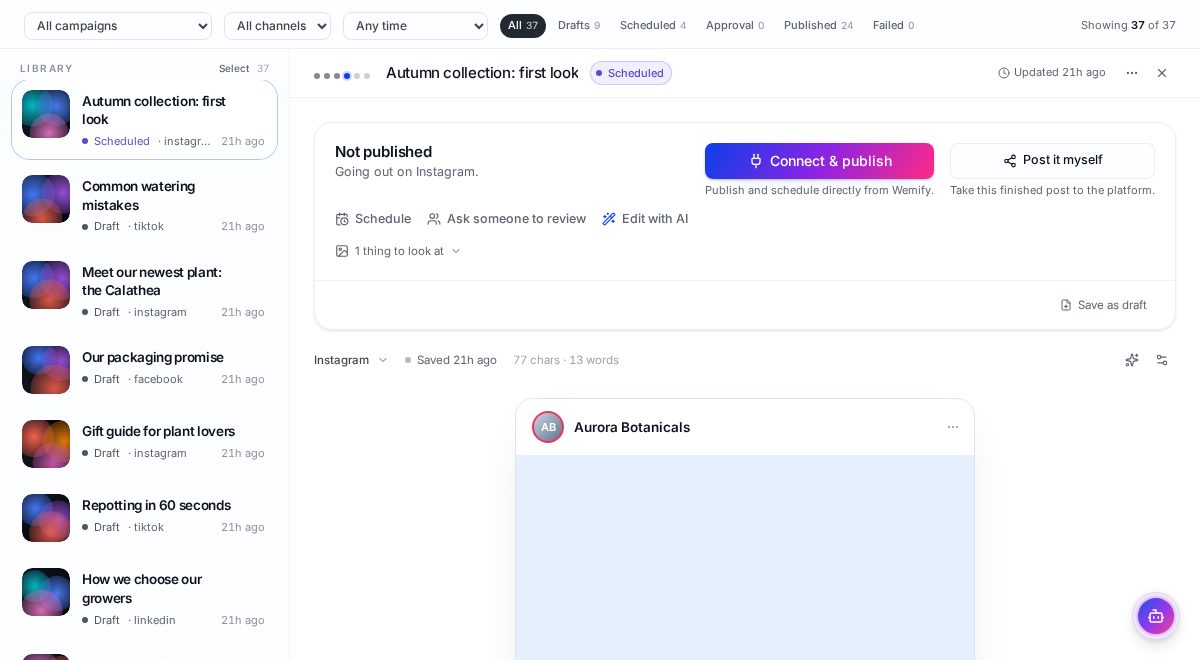Click Ask someone to review
Screen dimensions: 1200x660
507,219
